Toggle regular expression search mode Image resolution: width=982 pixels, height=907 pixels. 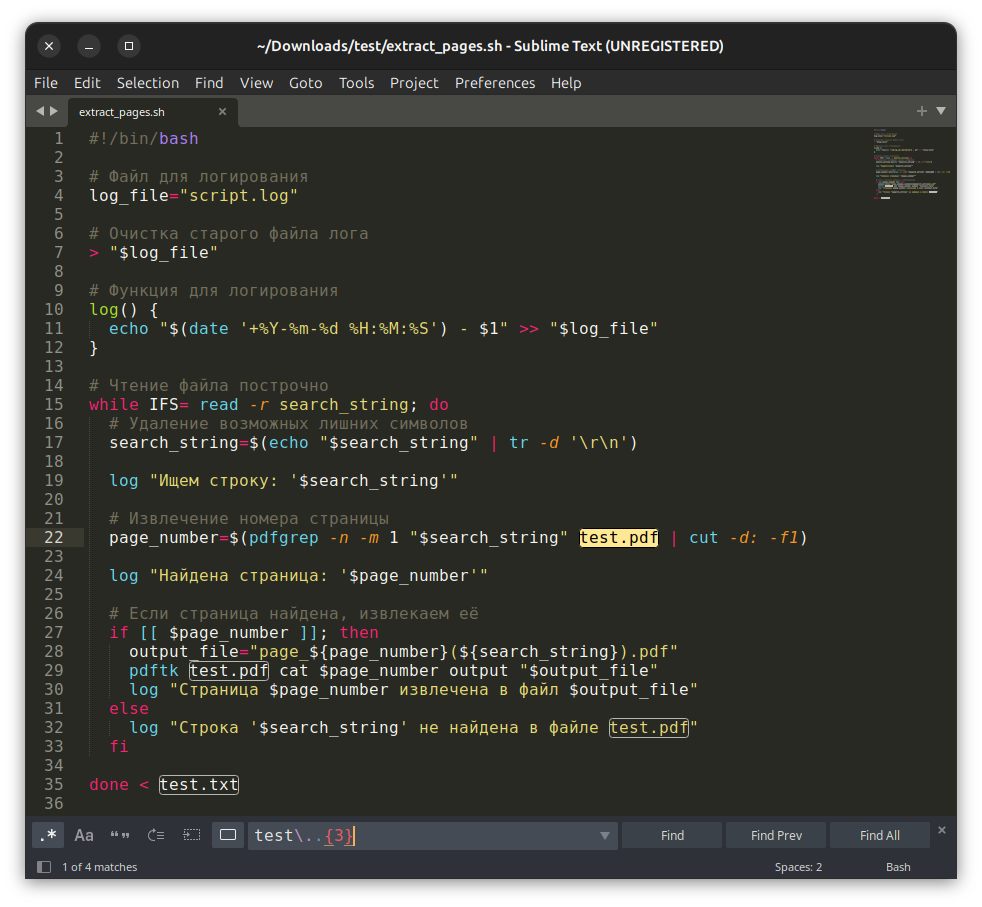[x=47, y=835]
